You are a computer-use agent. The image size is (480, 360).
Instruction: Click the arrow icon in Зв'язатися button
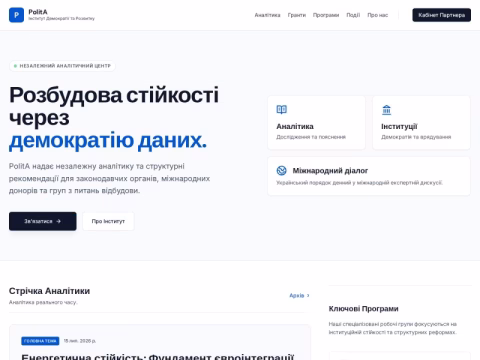coord(59,221)
